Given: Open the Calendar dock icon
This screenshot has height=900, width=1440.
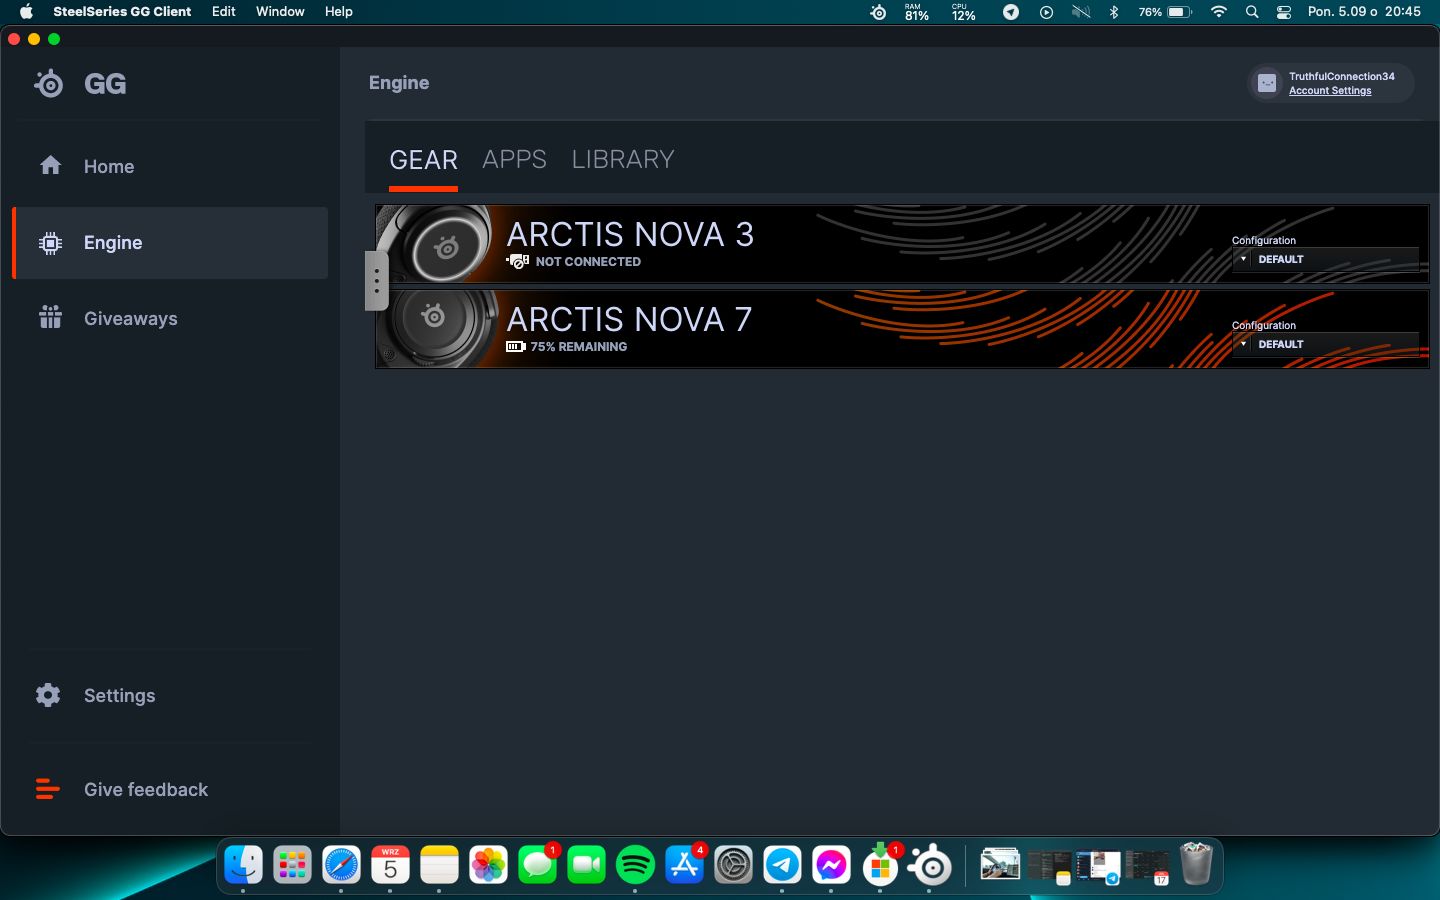Looking at the screenshot, I should point(390,864).
